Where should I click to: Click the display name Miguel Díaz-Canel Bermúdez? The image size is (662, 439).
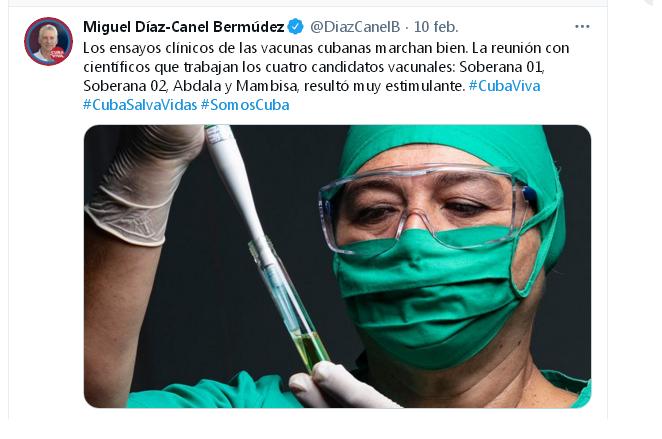184,27
